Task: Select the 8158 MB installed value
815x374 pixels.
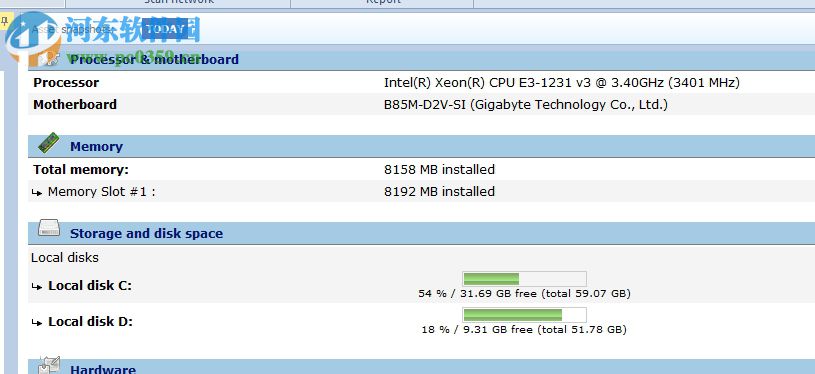Action: [x=439, y=169]
